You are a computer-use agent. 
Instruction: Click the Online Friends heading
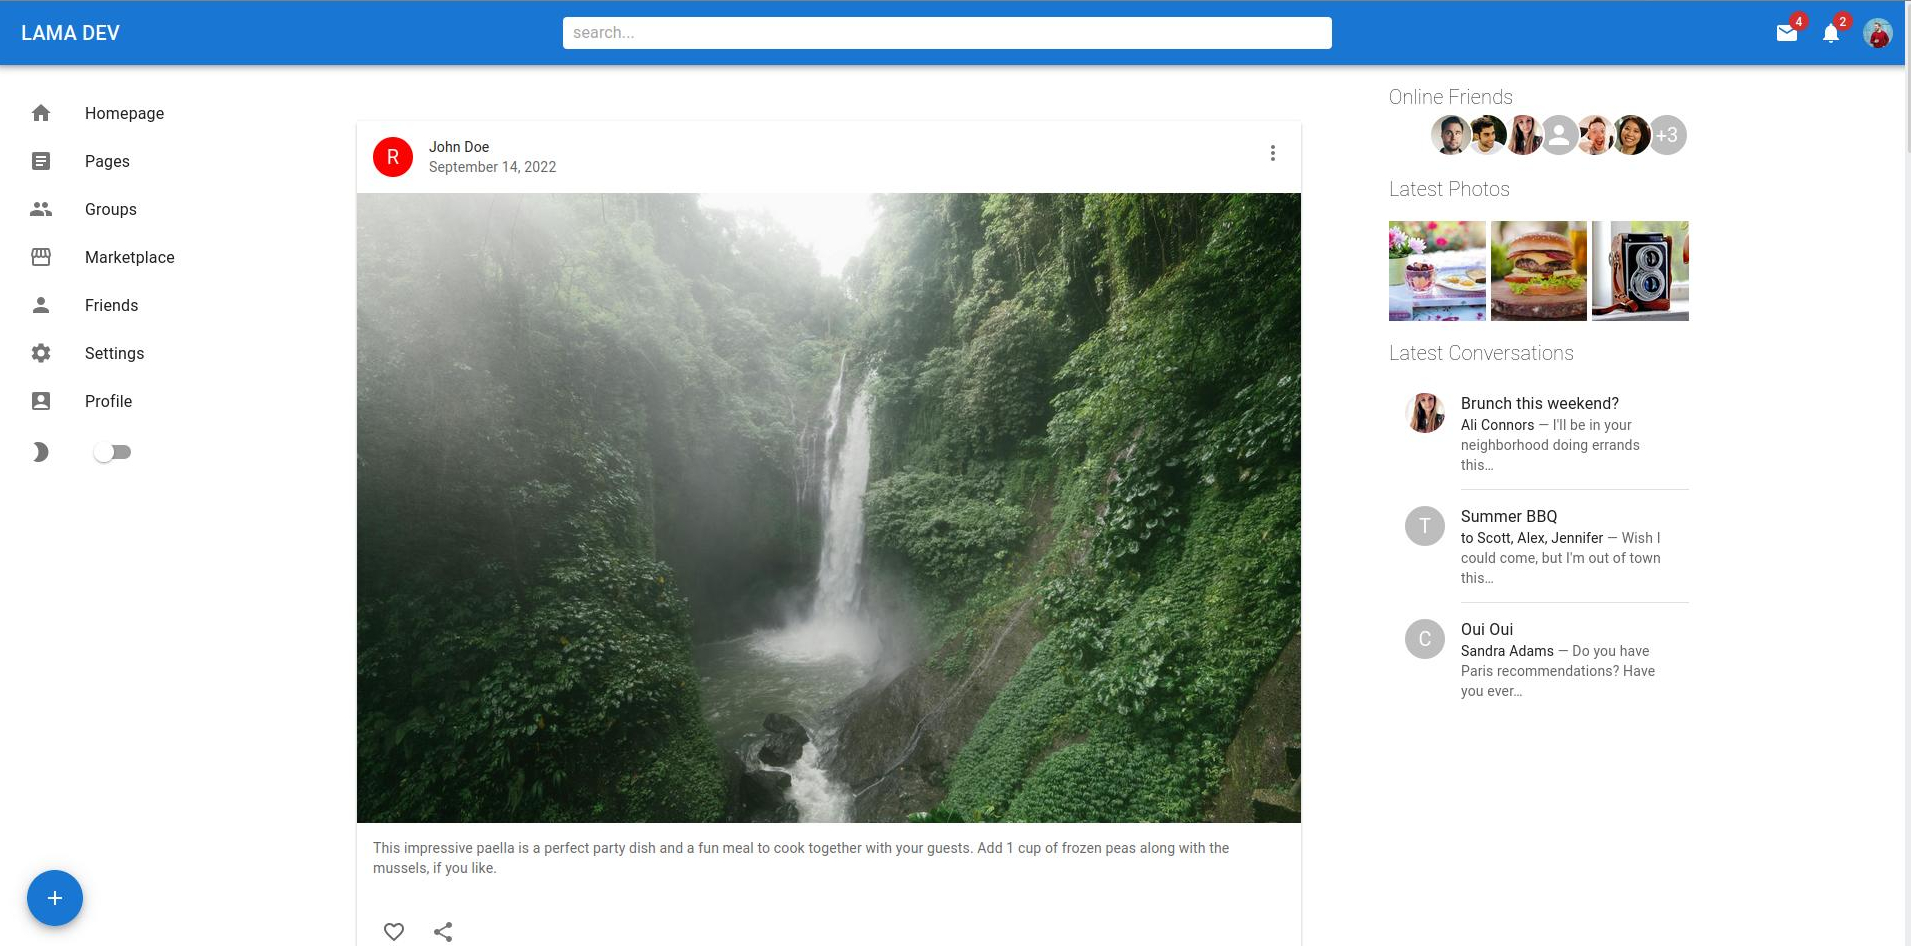click(x=1450, y=97)
